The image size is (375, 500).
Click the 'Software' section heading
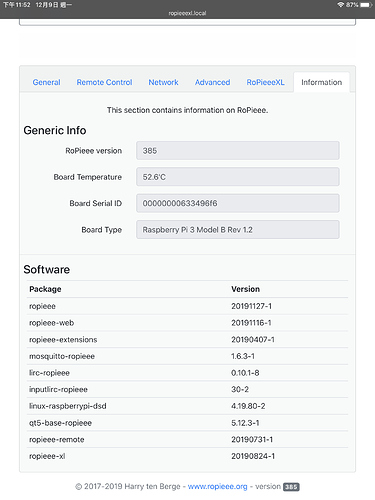(47, 269)
